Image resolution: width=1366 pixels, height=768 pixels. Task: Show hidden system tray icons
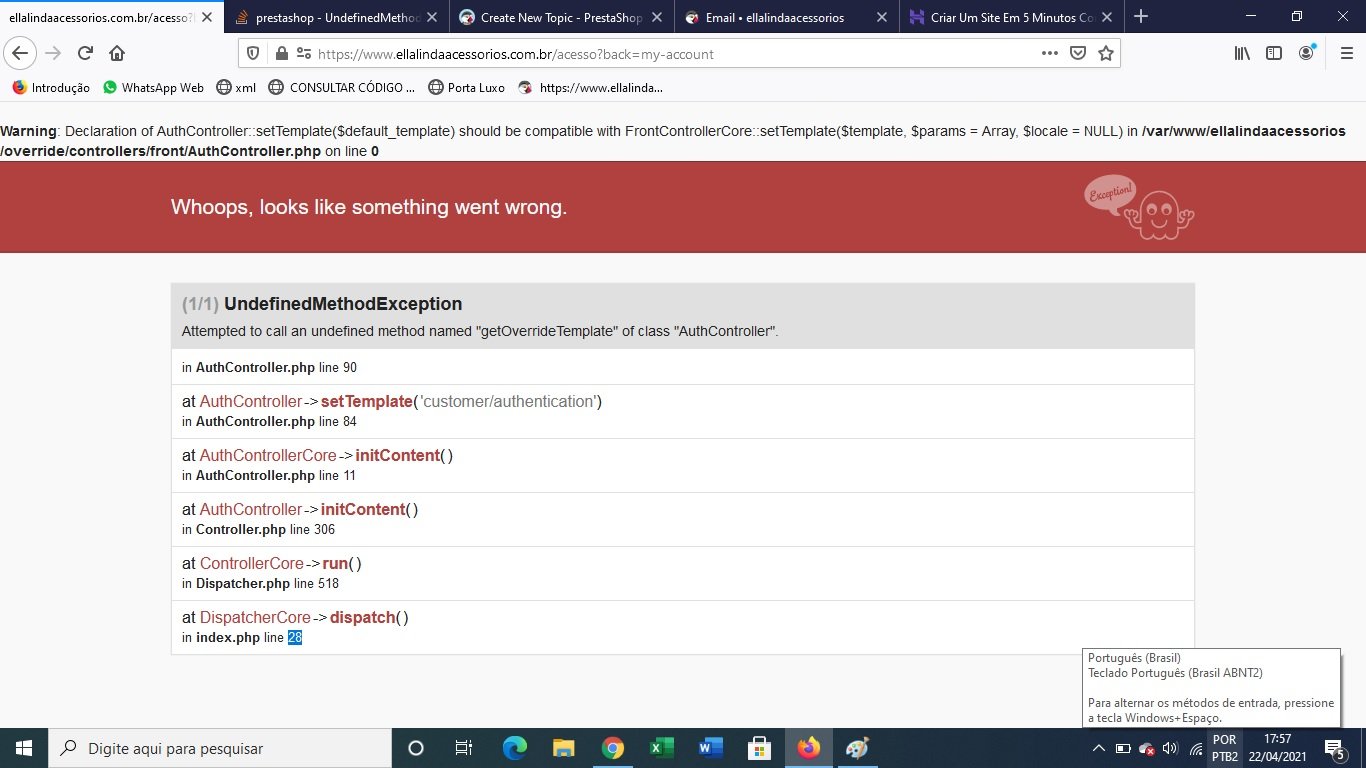1098,748
